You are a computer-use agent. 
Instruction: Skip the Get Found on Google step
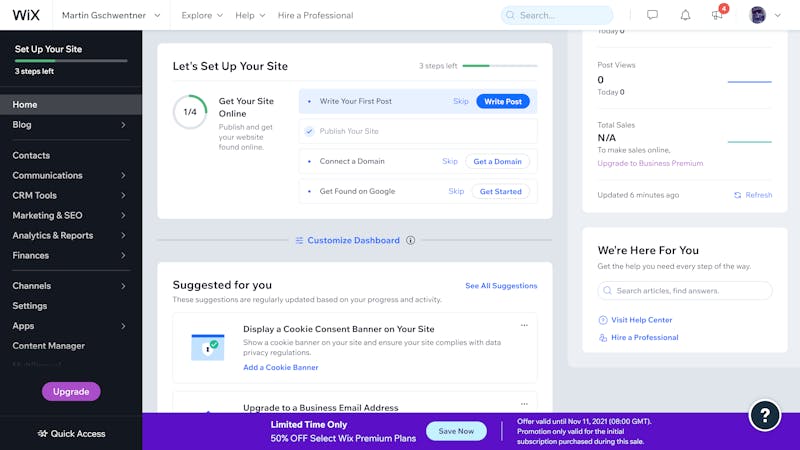point(456,191)
